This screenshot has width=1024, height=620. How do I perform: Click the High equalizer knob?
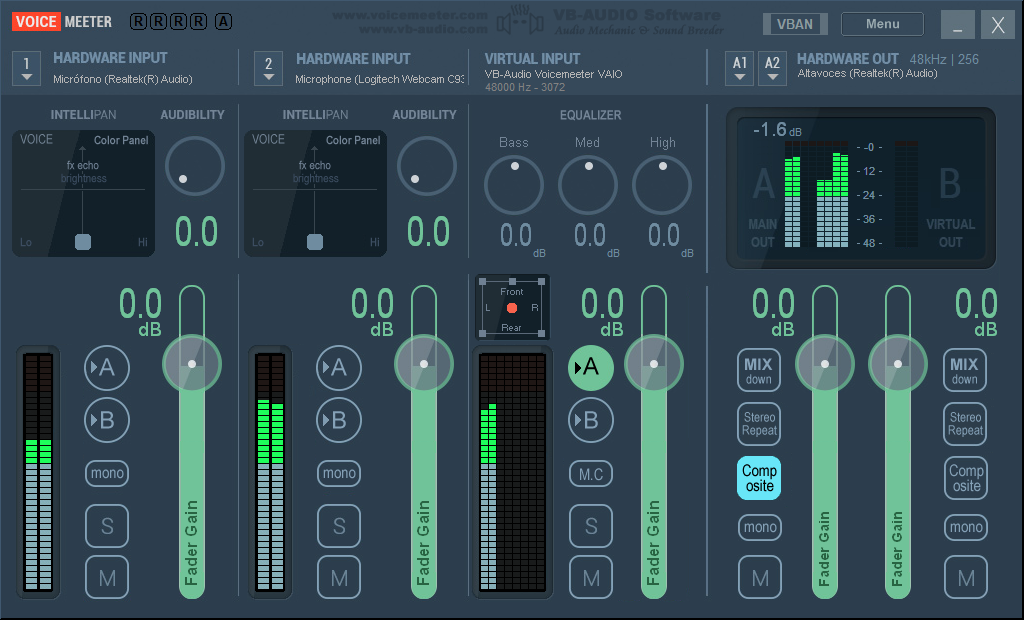pos(662,185)
